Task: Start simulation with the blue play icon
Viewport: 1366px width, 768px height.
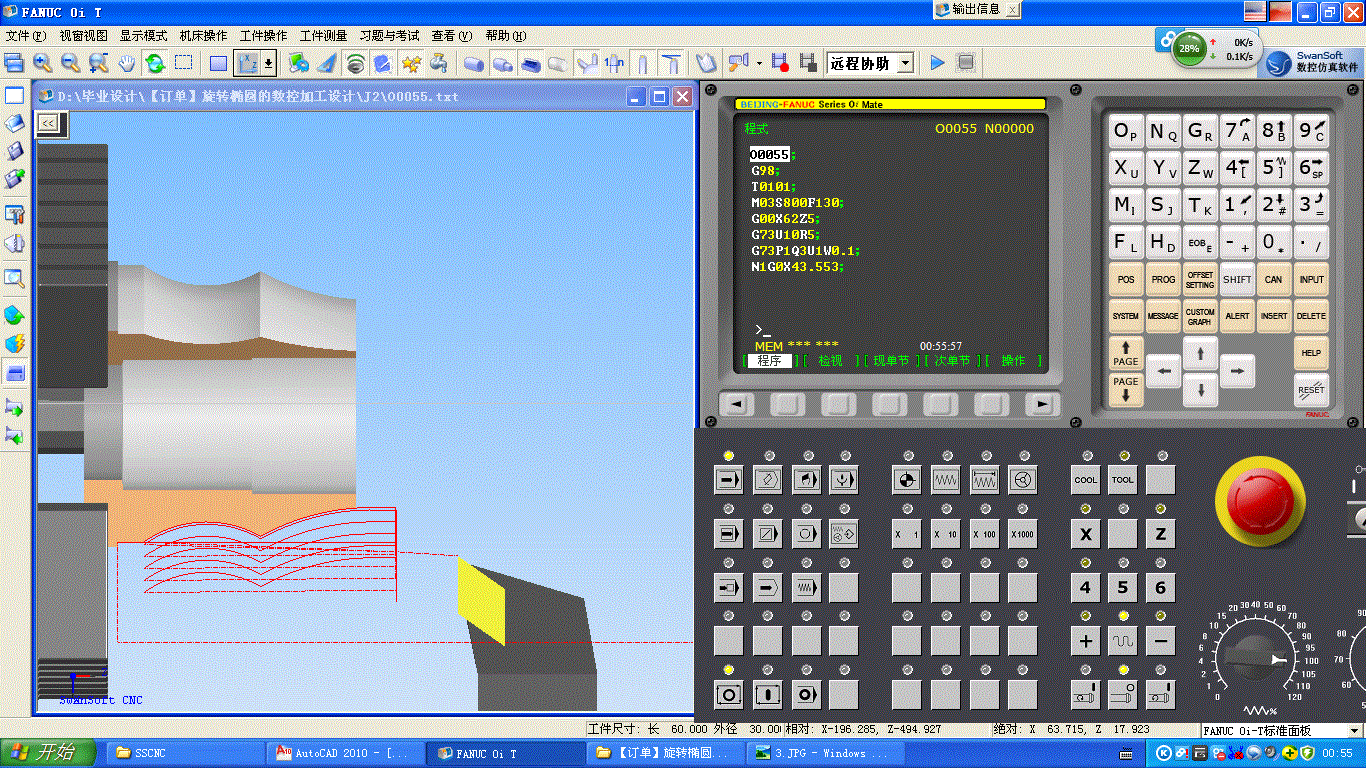Action: 937,63
